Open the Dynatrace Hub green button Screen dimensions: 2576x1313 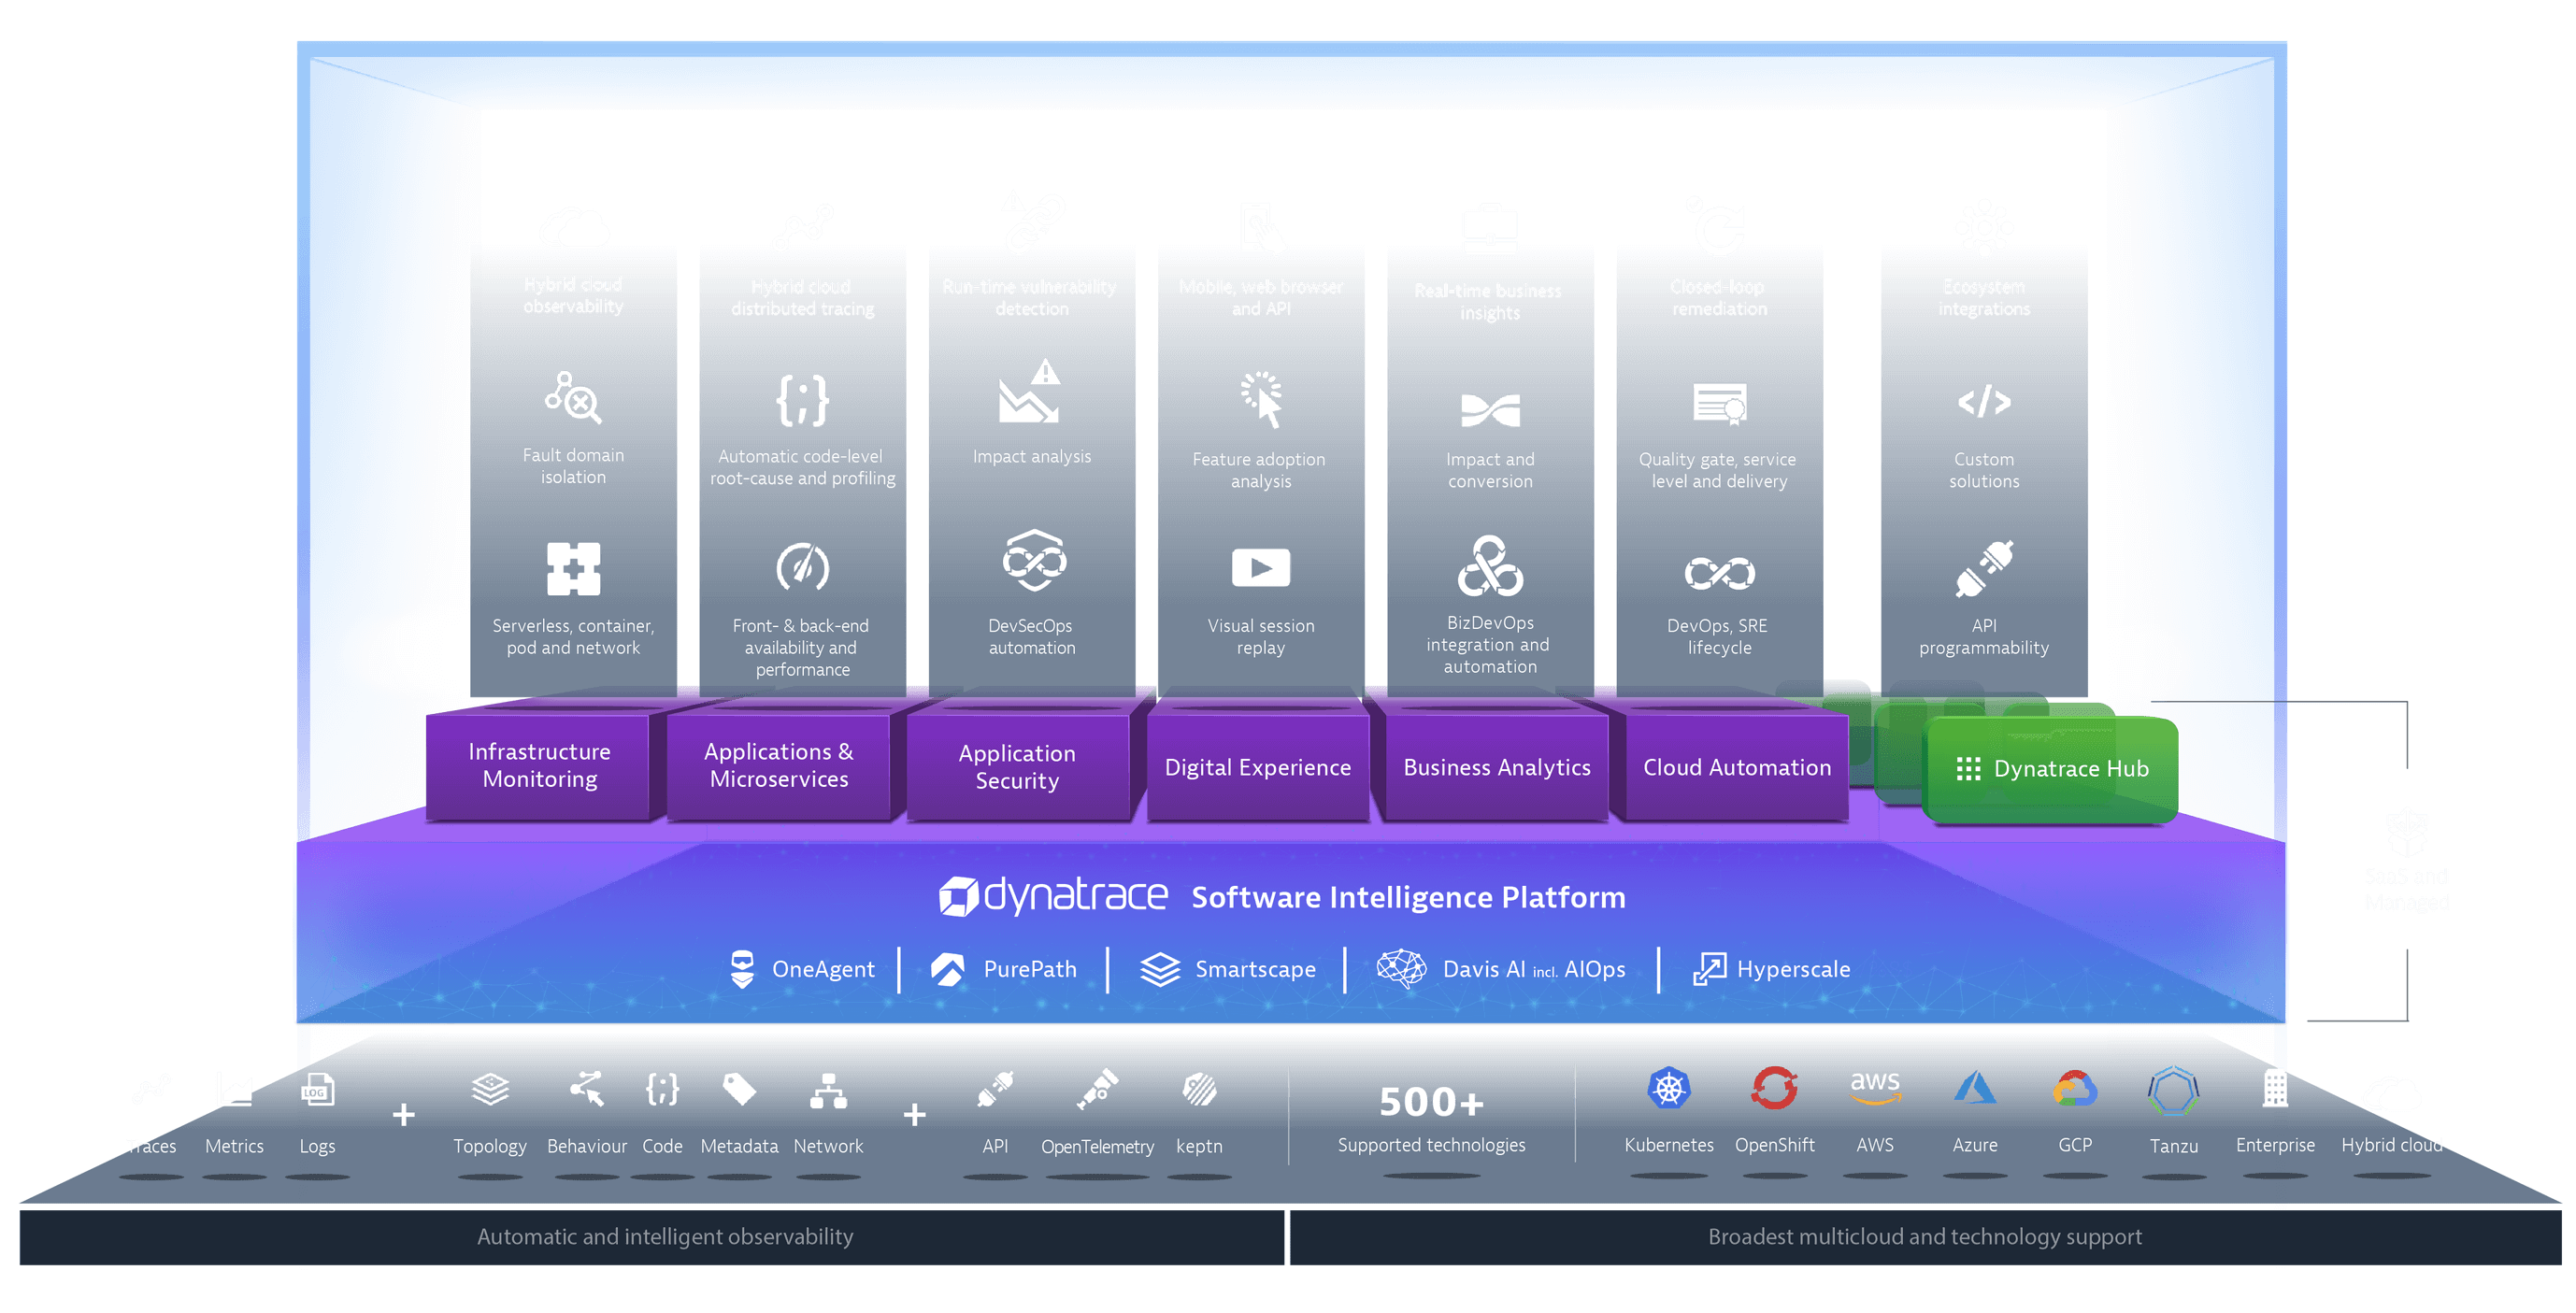point(2051,769)
